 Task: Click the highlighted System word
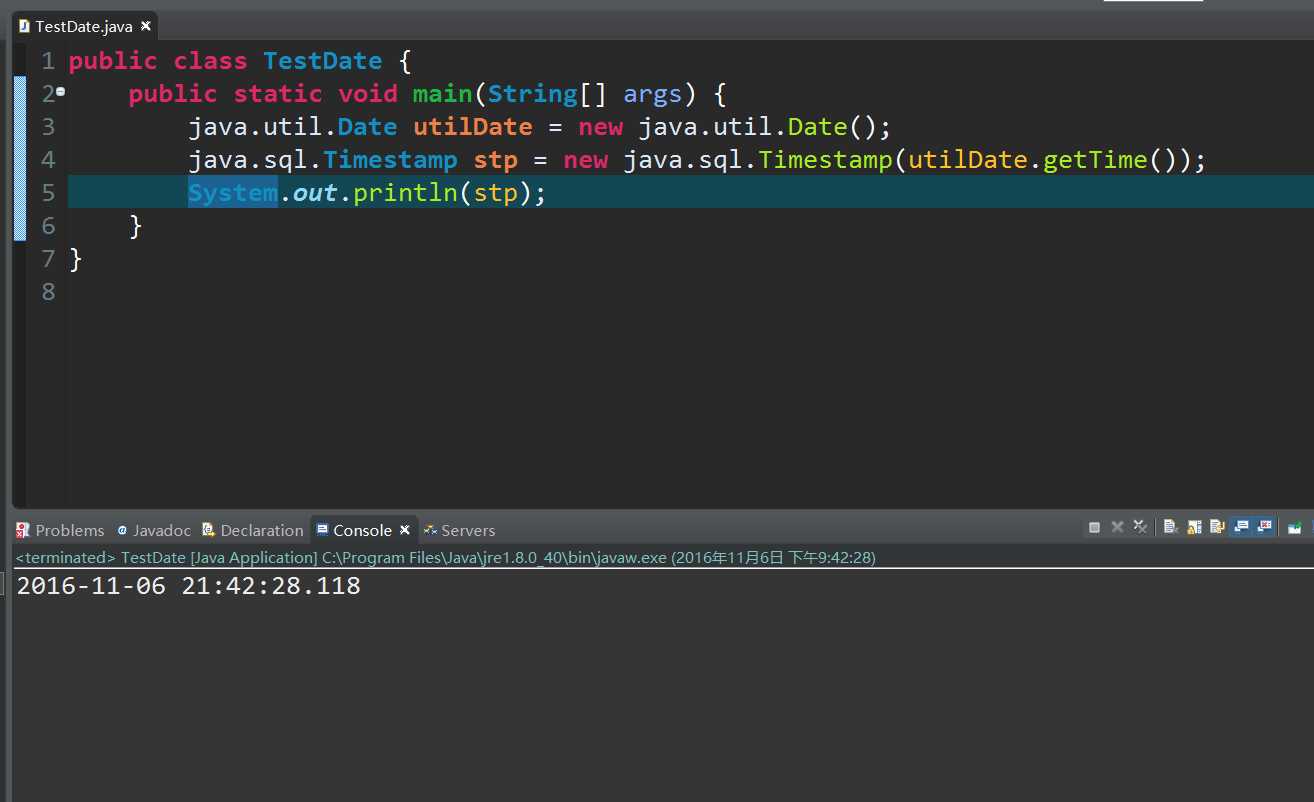coord(233,193)
